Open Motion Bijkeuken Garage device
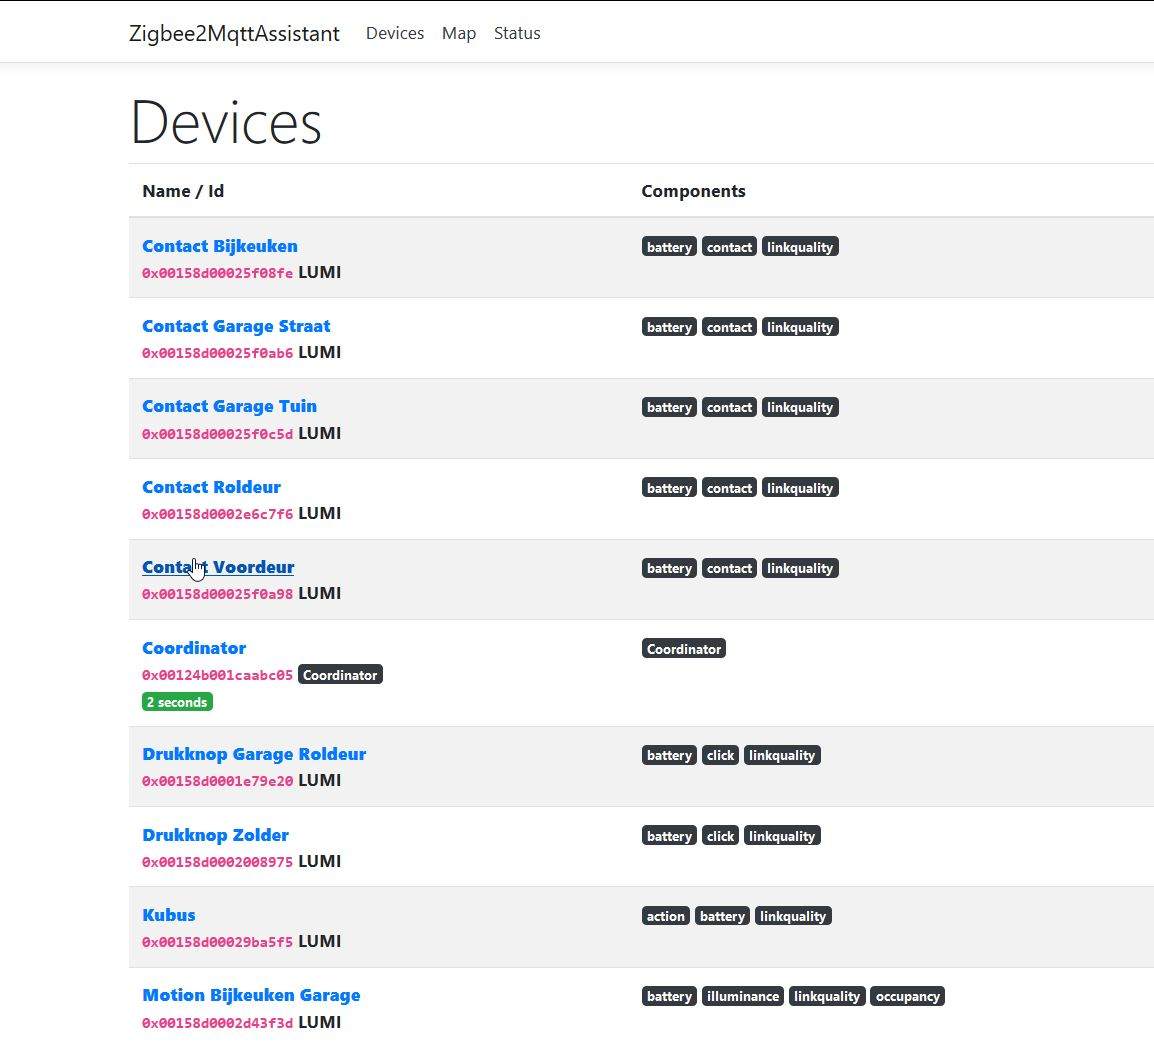The image size is (1154, 1046). click(251, 995)
